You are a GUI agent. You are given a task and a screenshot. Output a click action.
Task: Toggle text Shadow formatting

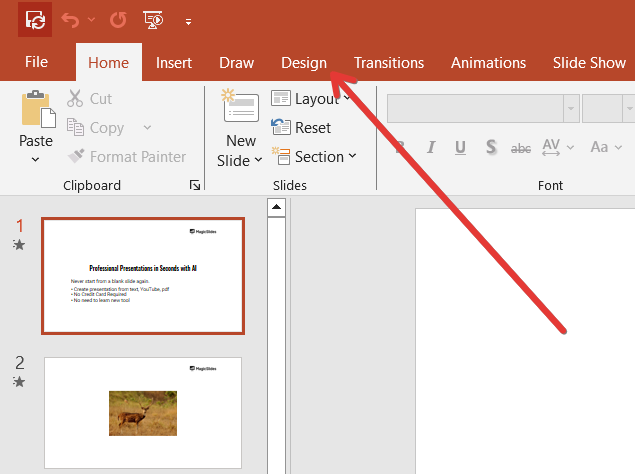click(491, 147)
